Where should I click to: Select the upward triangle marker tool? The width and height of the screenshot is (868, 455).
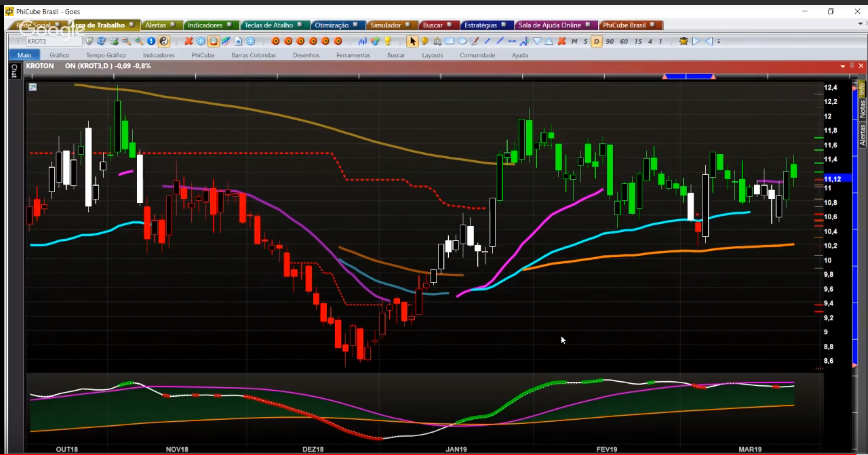[549, 41]
